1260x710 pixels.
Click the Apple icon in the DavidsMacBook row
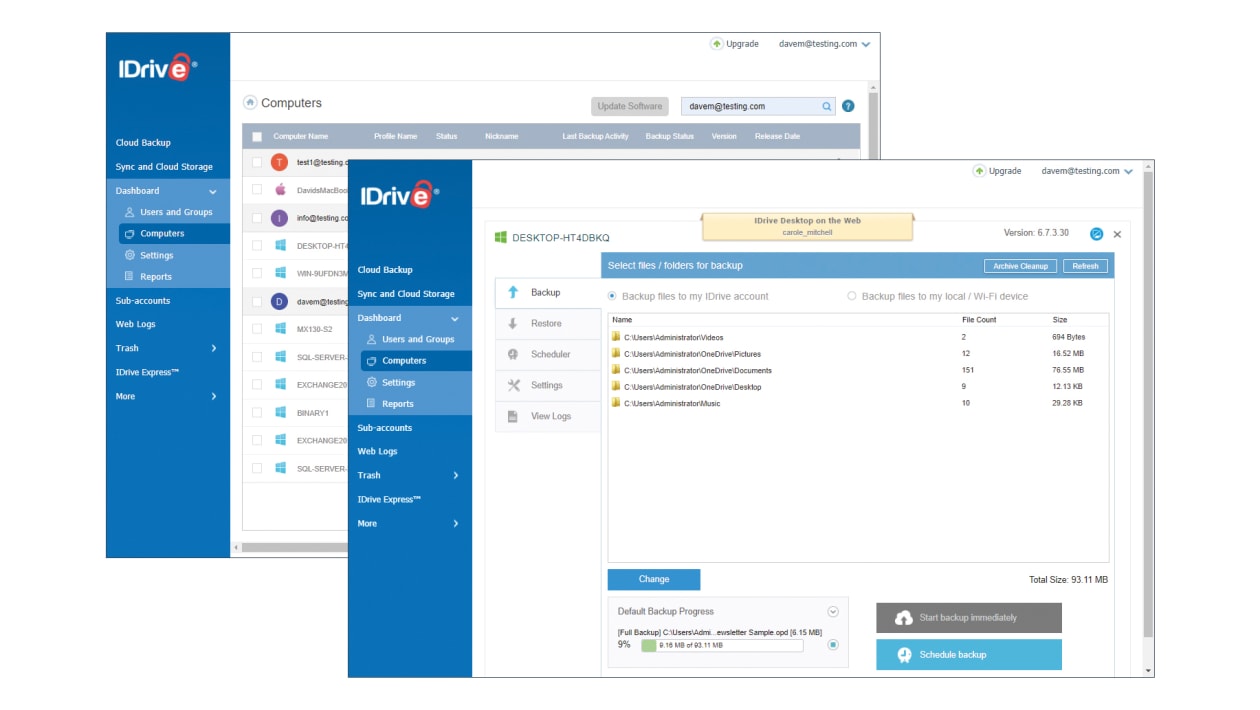pos(281,189)
